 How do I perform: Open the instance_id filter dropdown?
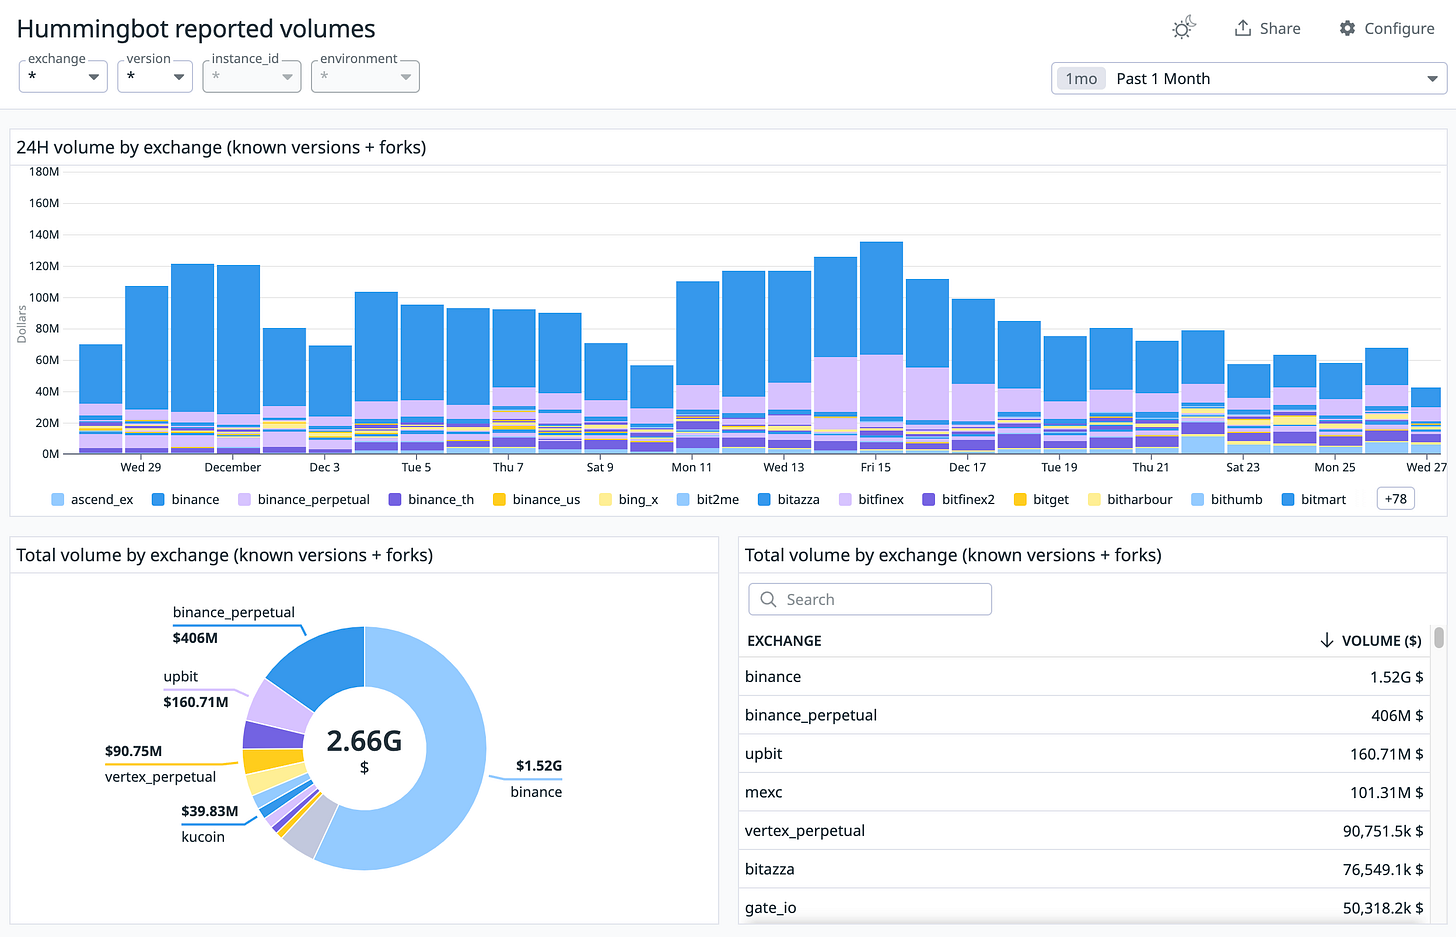[x=252, y=76]
